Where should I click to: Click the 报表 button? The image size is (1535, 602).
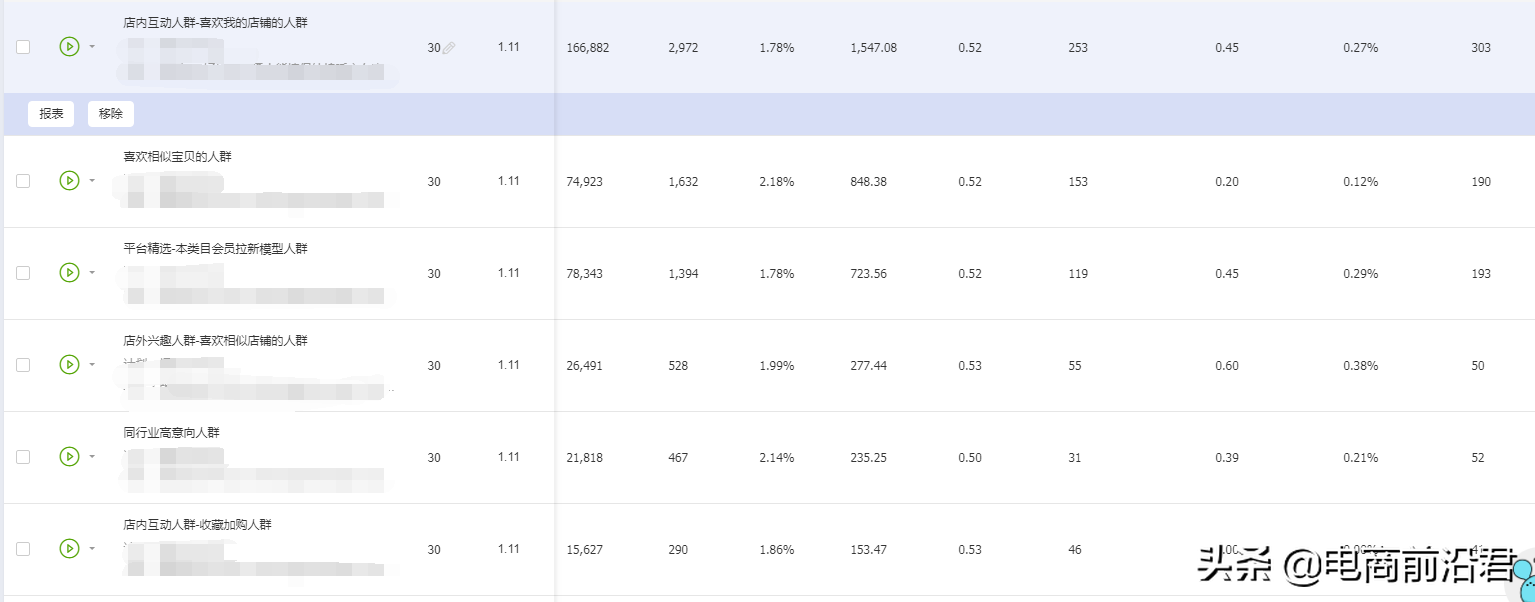[51, 114]
